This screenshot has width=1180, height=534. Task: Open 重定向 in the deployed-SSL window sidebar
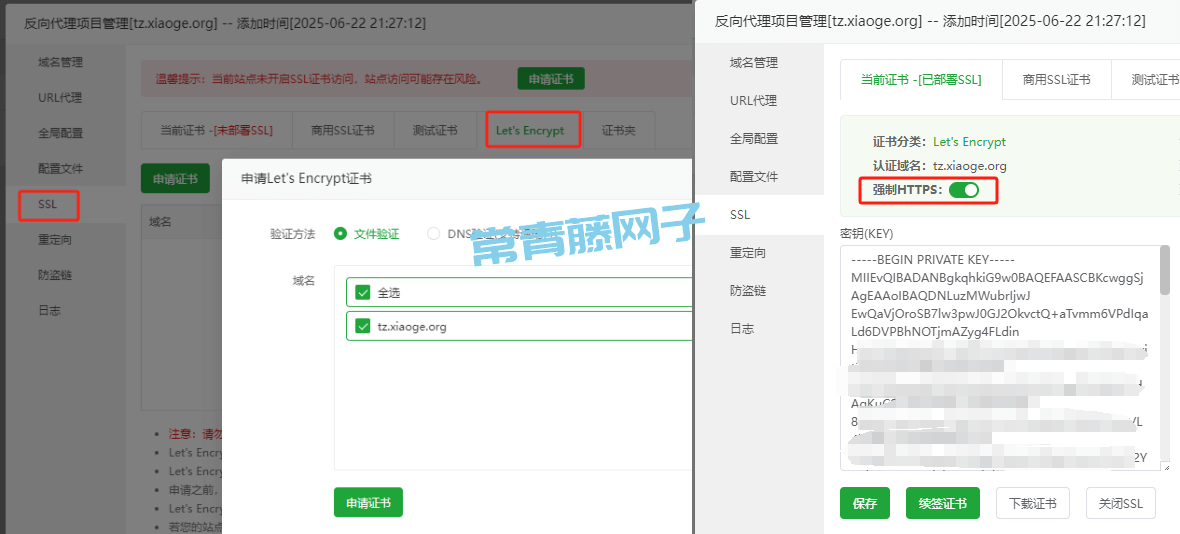click(x=747, y=253)
